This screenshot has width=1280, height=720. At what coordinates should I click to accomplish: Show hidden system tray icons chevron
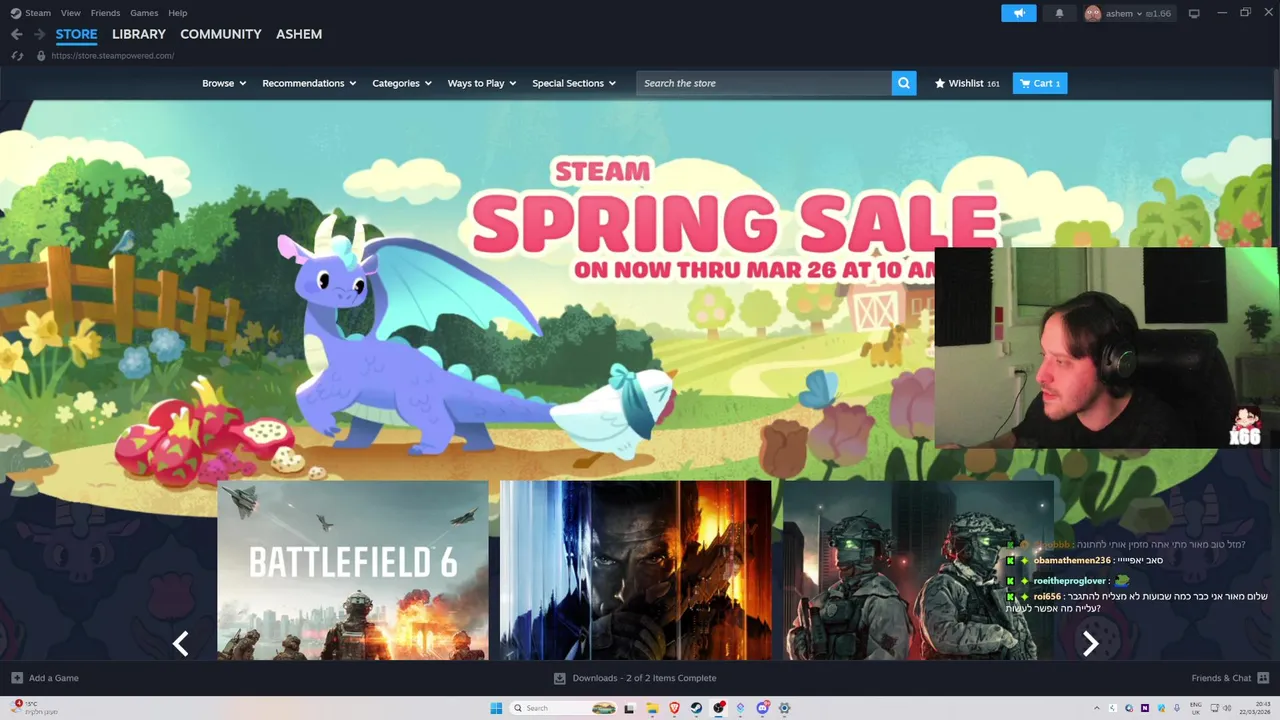tap(1098, 708)
